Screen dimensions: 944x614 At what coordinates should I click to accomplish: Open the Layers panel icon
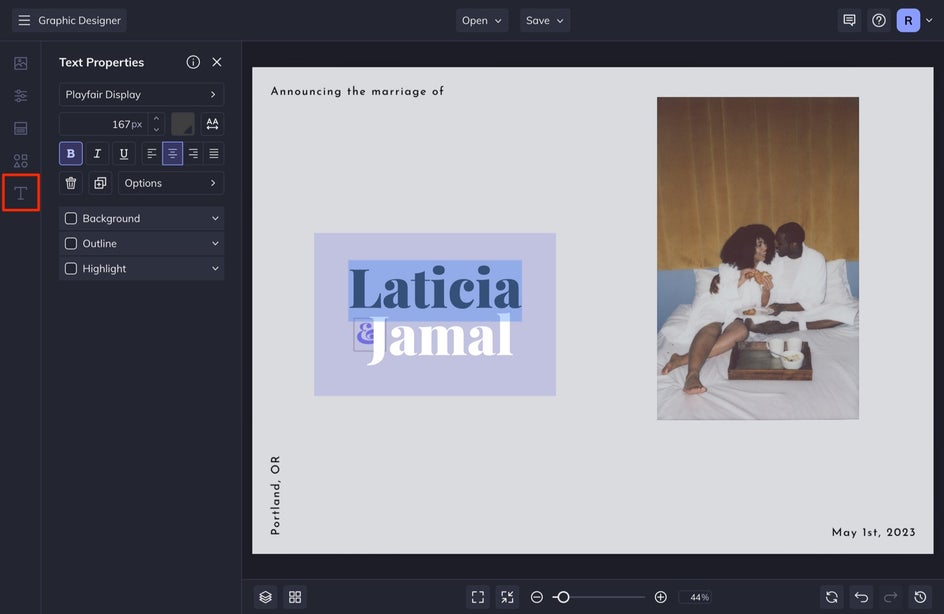pos(265,597)
